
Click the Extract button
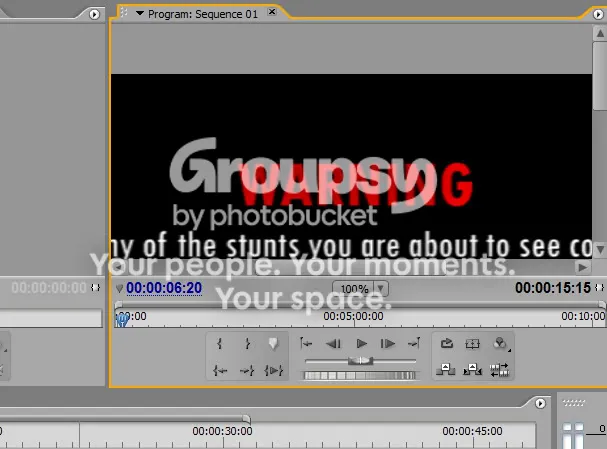472,370
